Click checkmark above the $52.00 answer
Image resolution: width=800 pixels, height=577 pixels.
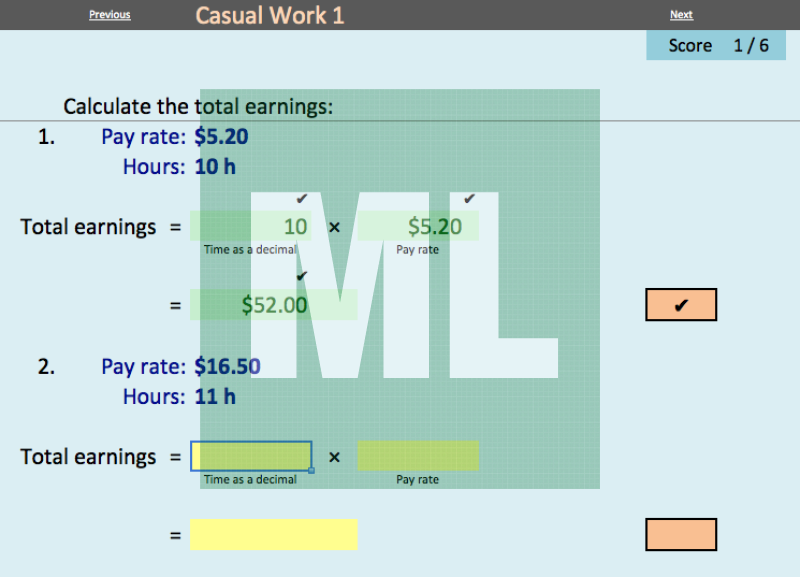click(301, 276)
